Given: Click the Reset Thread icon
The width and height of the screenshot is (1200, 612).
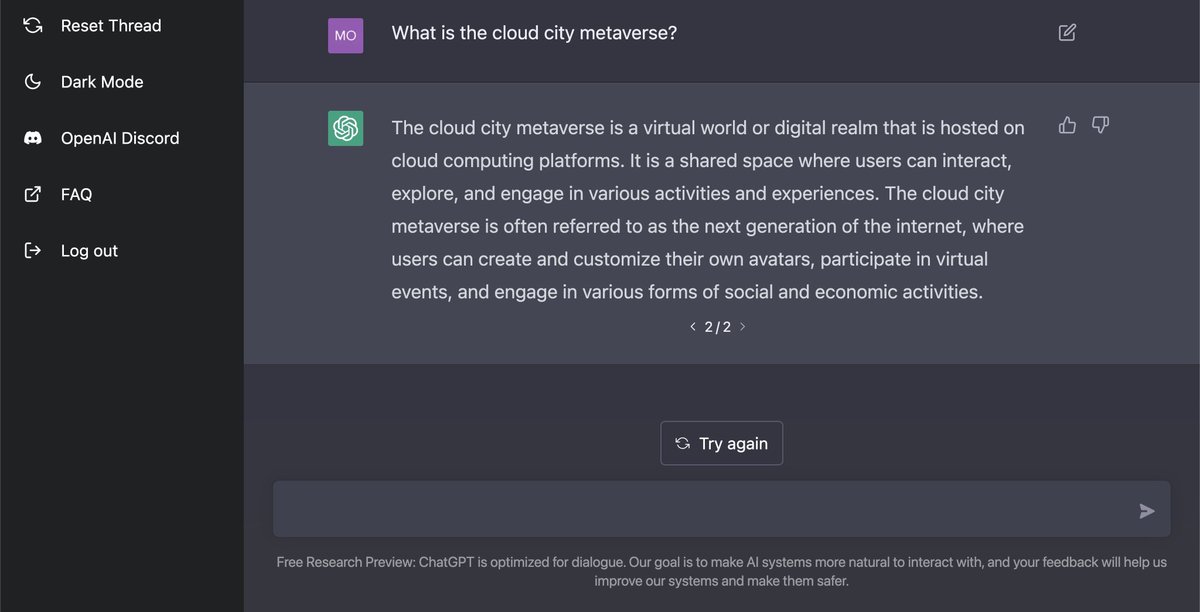Looking at the screenshot, I should 33,25.
